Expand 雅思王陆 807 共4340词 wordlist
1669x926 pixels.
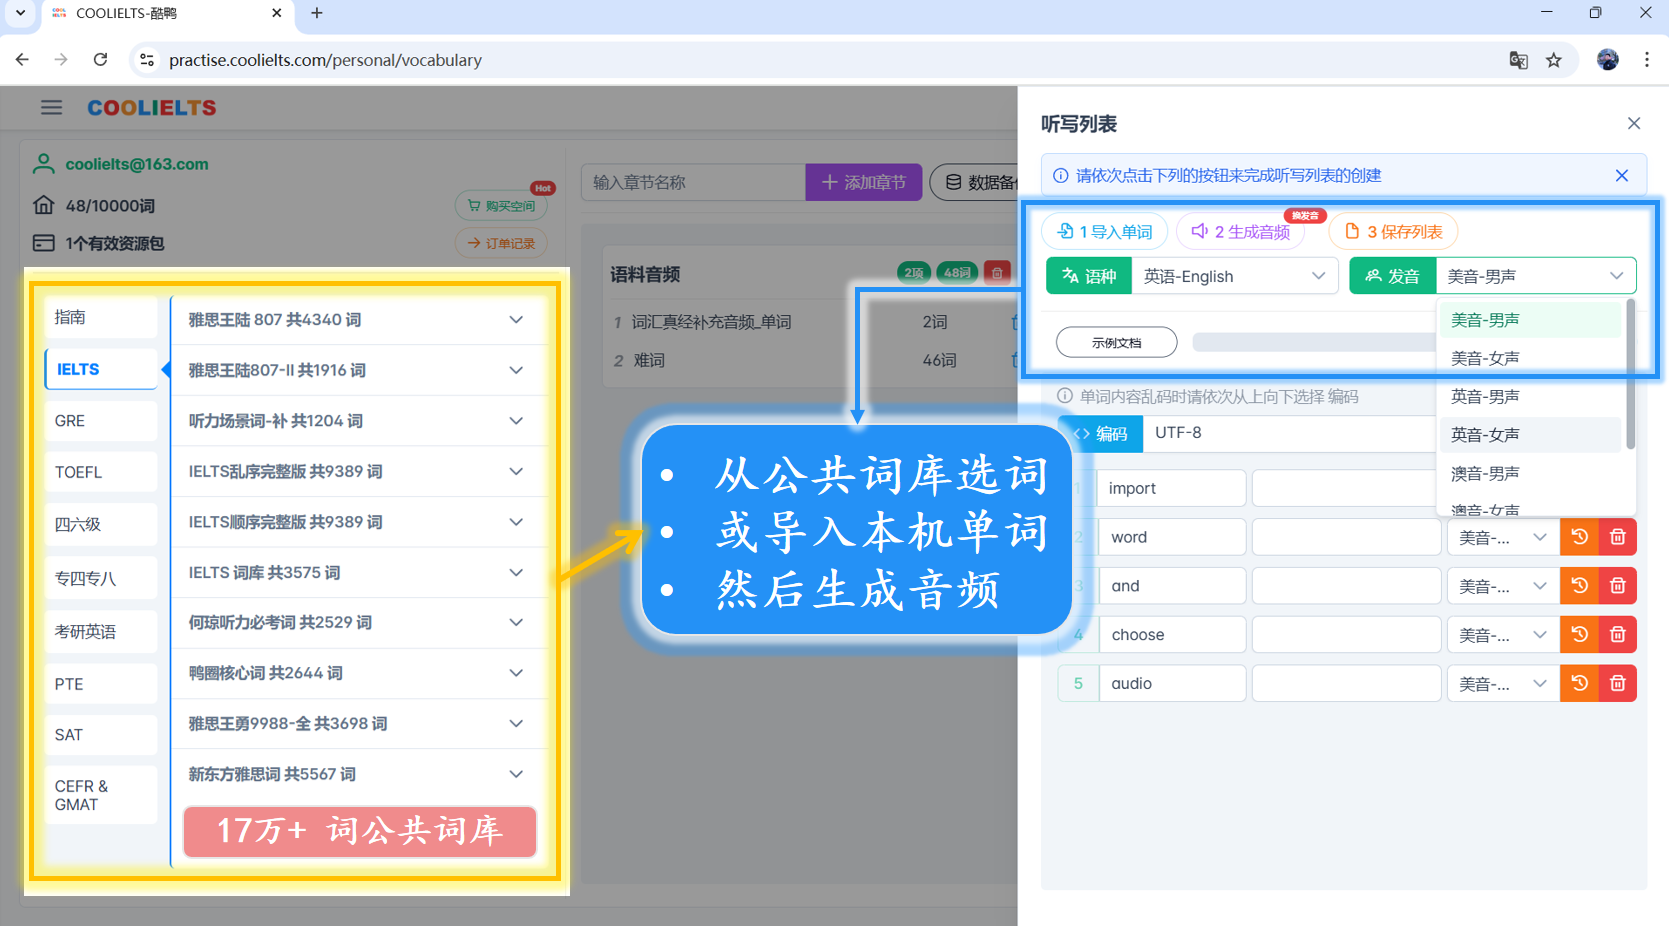(358, 320)
